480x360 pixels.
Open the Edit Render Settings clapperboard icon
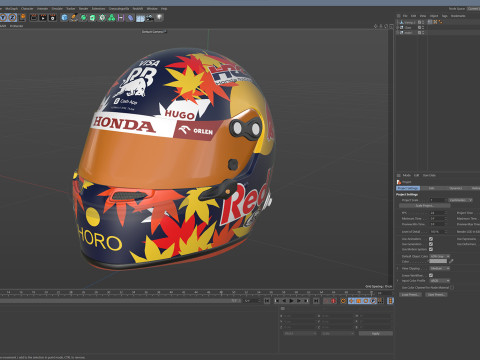52,17
